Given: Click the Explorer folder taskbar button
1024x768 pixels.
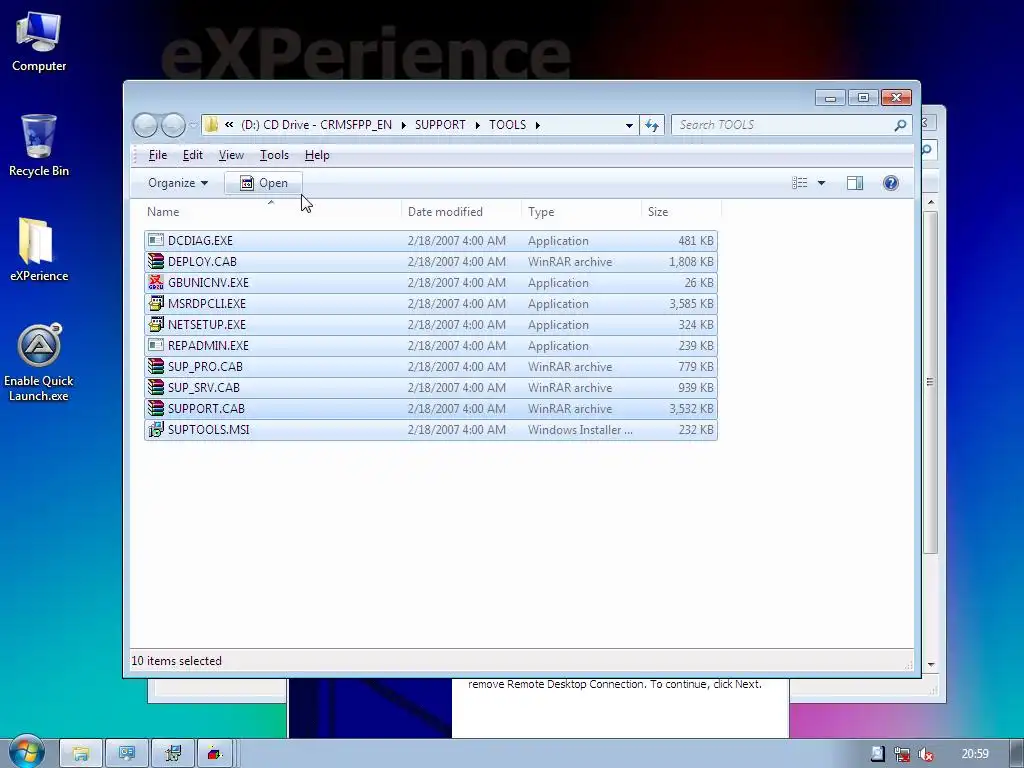Looking at the screenshot, I should [x=80, y=754].
